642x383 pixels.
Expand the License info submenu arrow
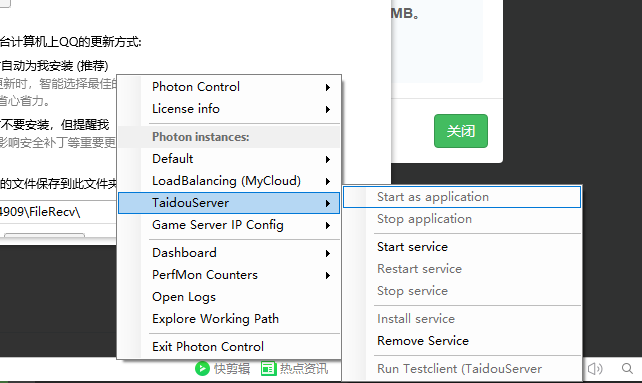tap(328, 109)
